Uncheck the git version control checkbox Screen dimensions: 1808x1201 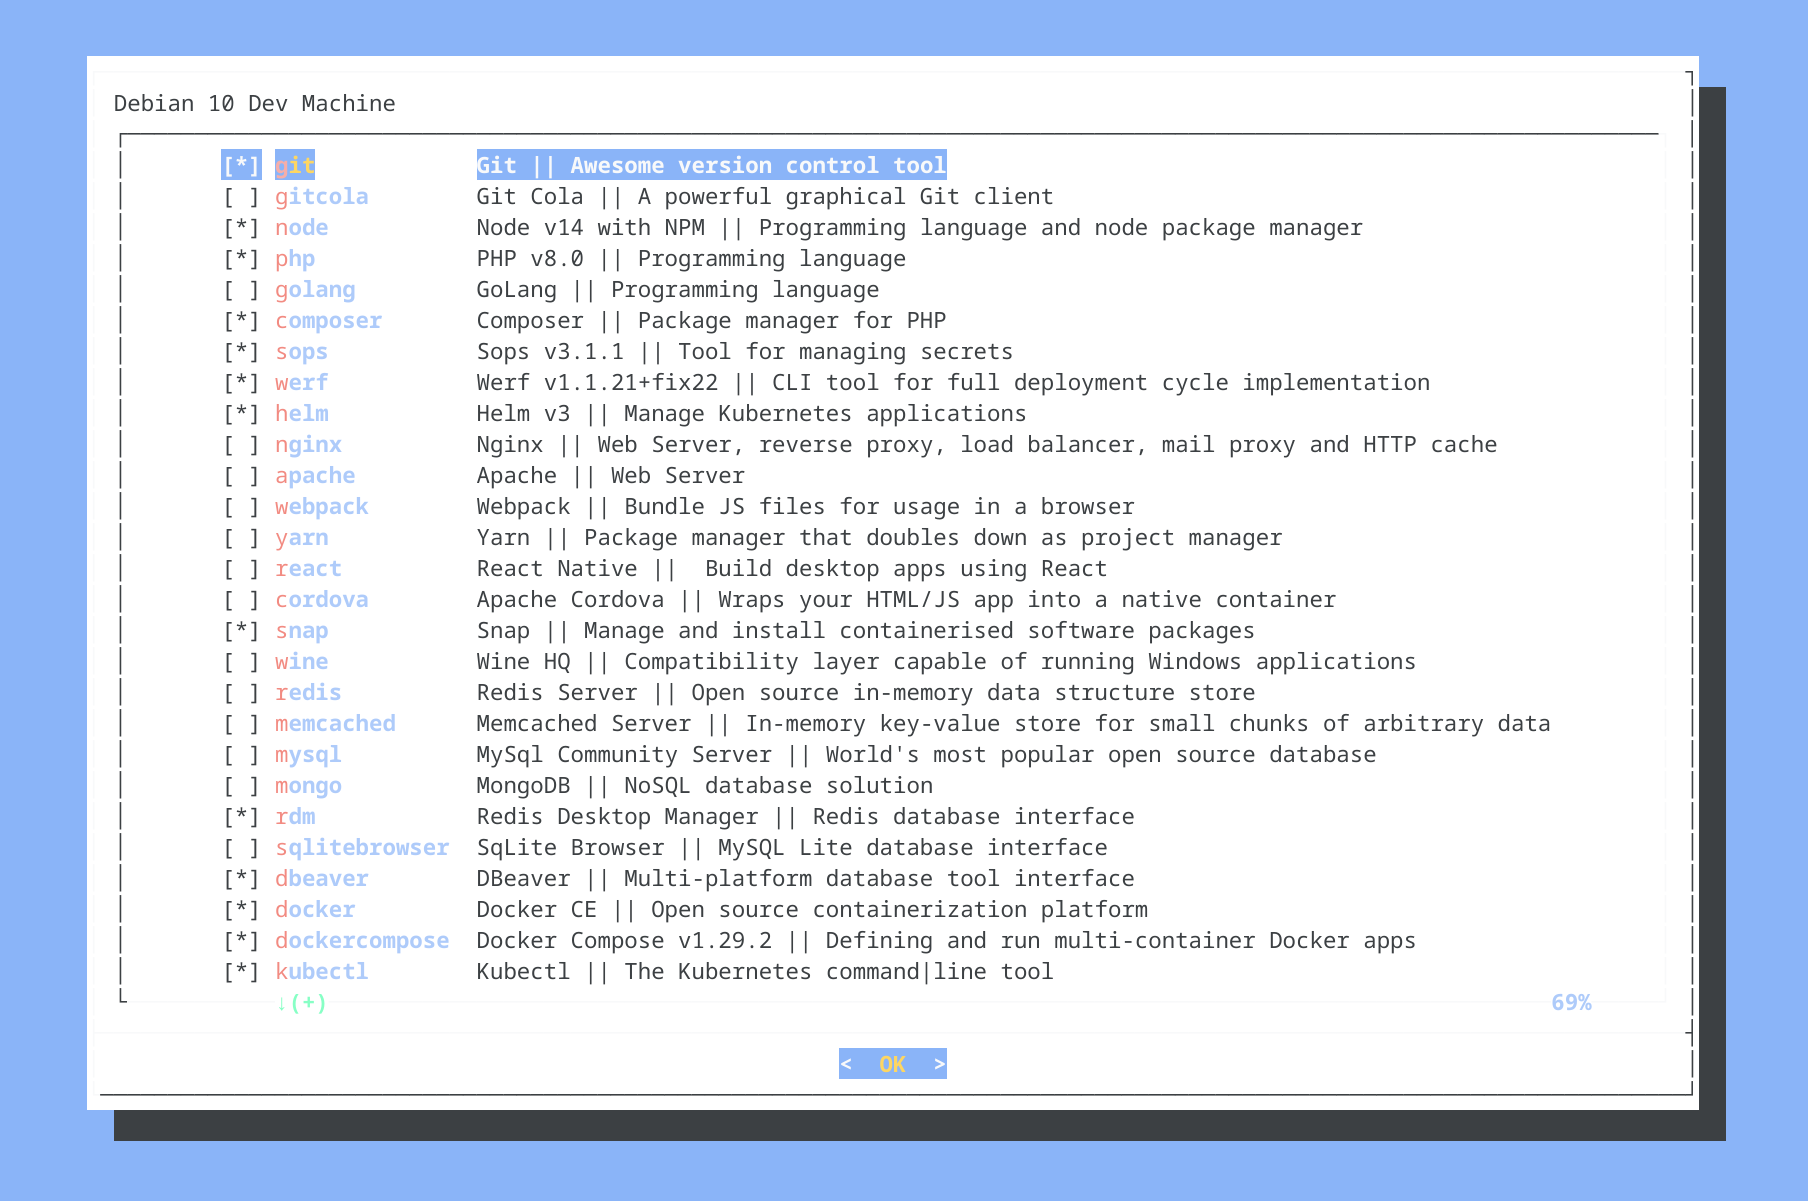(240, 165)
